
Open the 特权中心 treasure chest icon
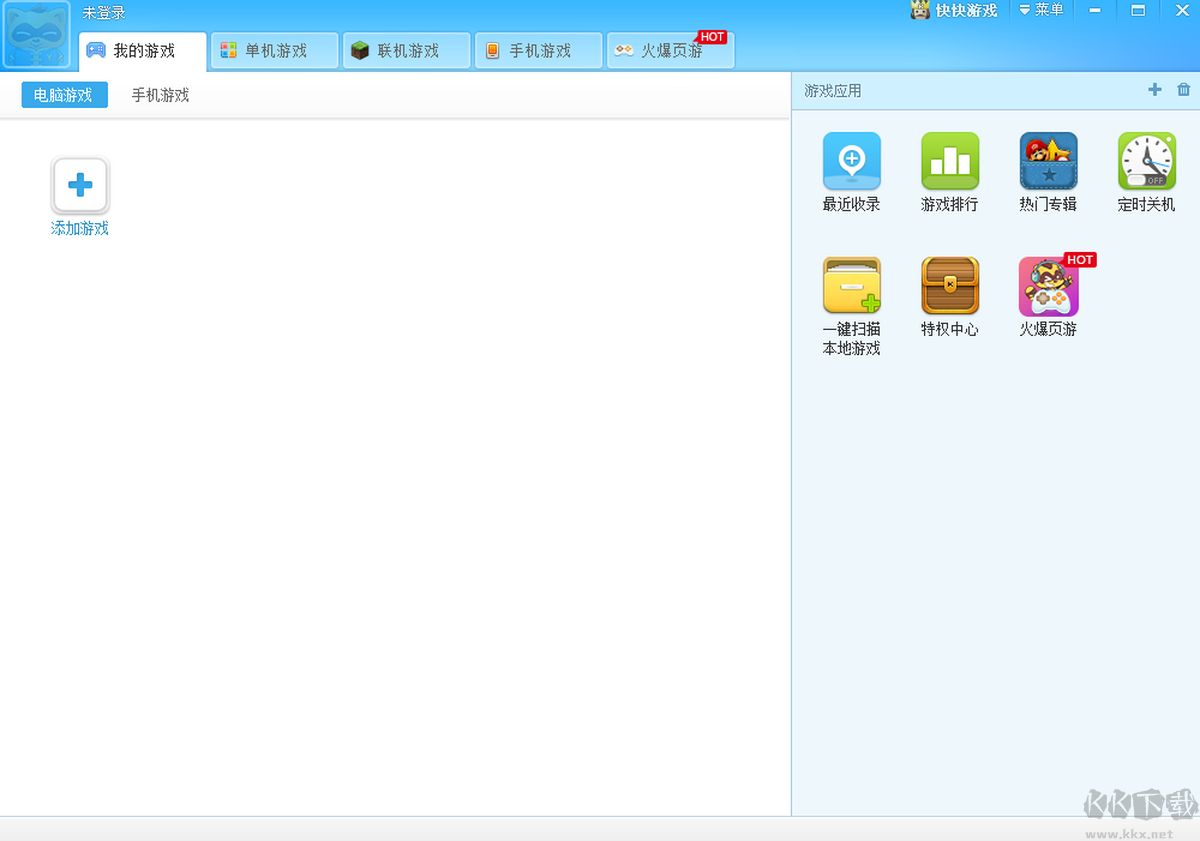point(950,286)
